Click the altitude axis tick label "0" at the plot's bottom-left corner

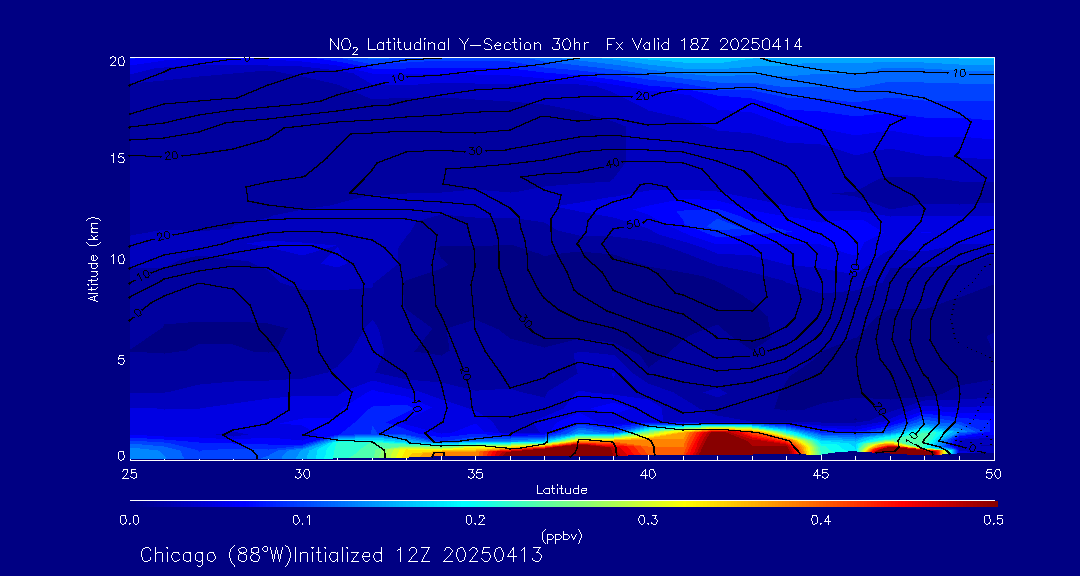121,455
